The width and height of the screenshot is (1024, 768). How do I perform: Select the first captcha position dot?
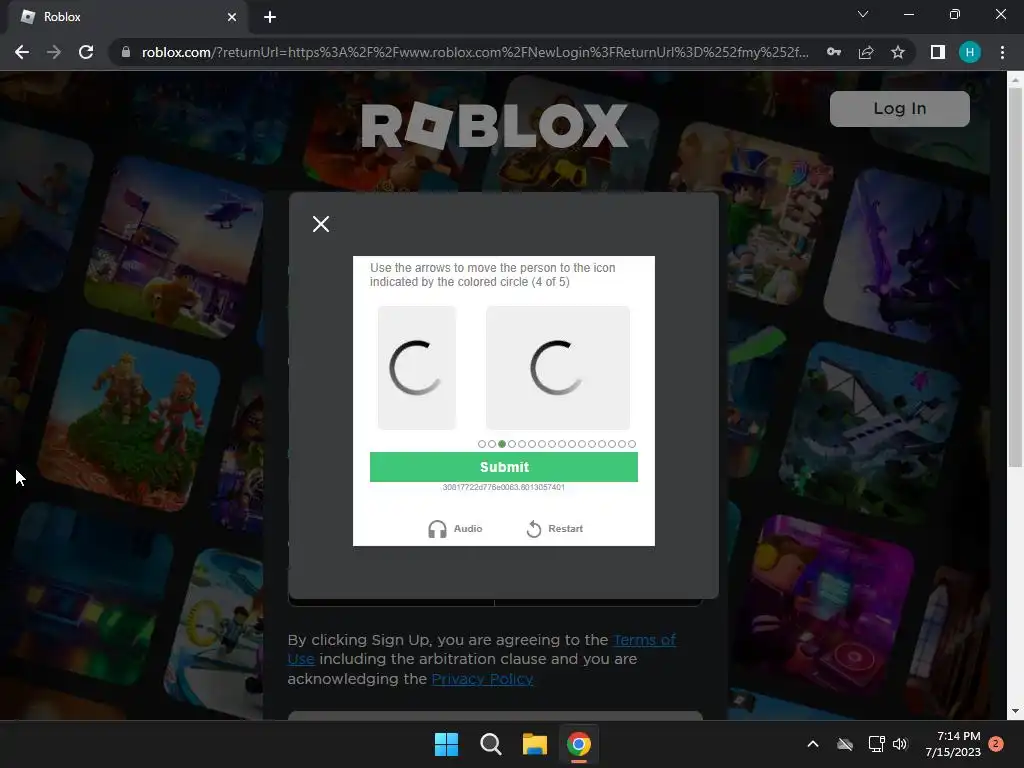[x=482, y=444]
